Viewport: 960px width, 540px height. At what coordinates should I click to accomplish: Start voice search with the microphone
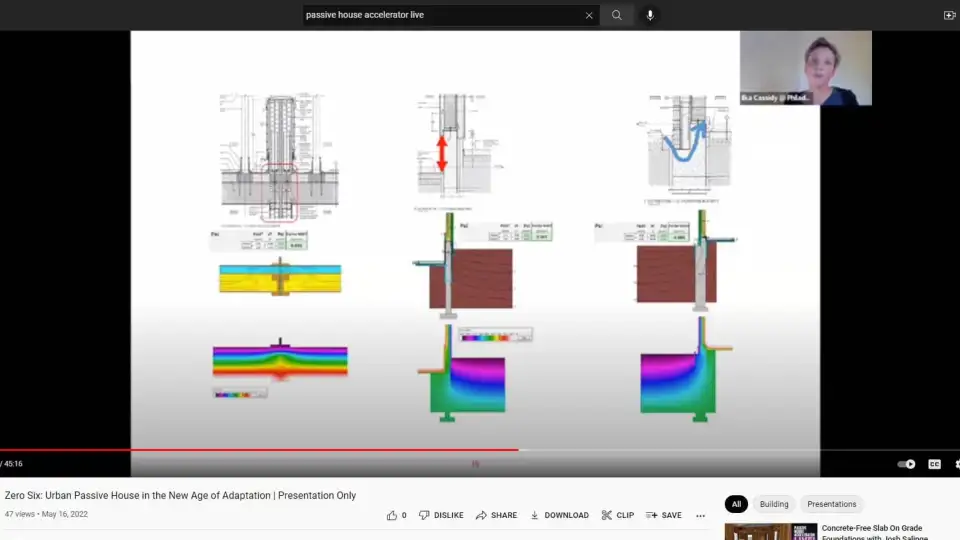pos(650,15)
